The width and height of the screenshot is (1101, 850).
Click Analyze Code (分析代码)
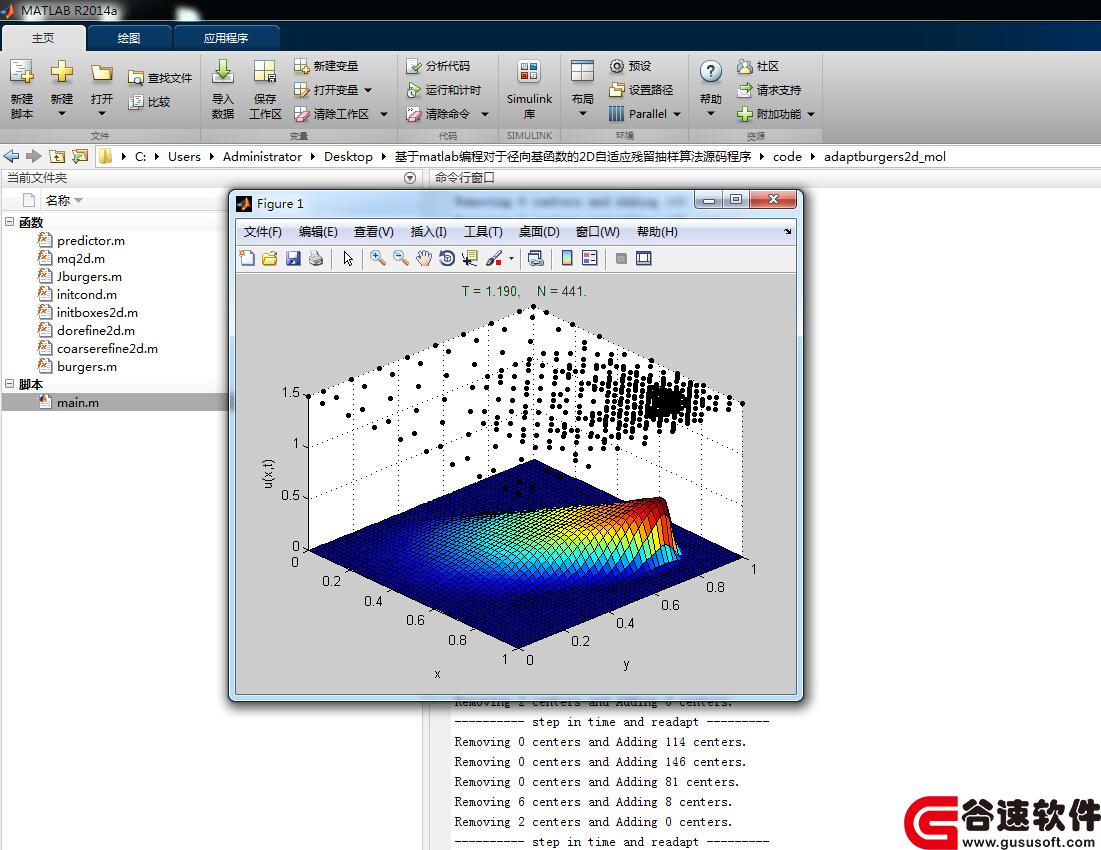pyautogui.click(x=438, y=66)
